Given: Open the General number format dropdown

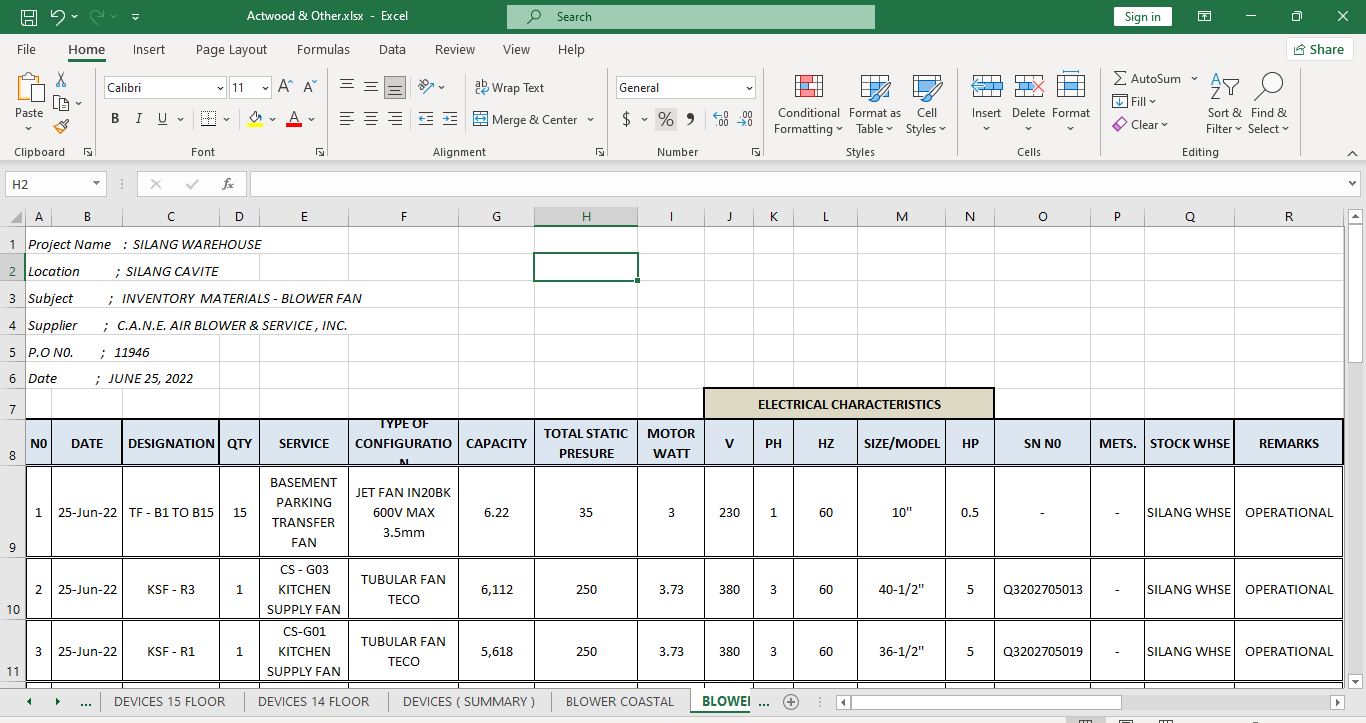Looking at the screenshot, I should pyautogui.click(x=748, y=88).
